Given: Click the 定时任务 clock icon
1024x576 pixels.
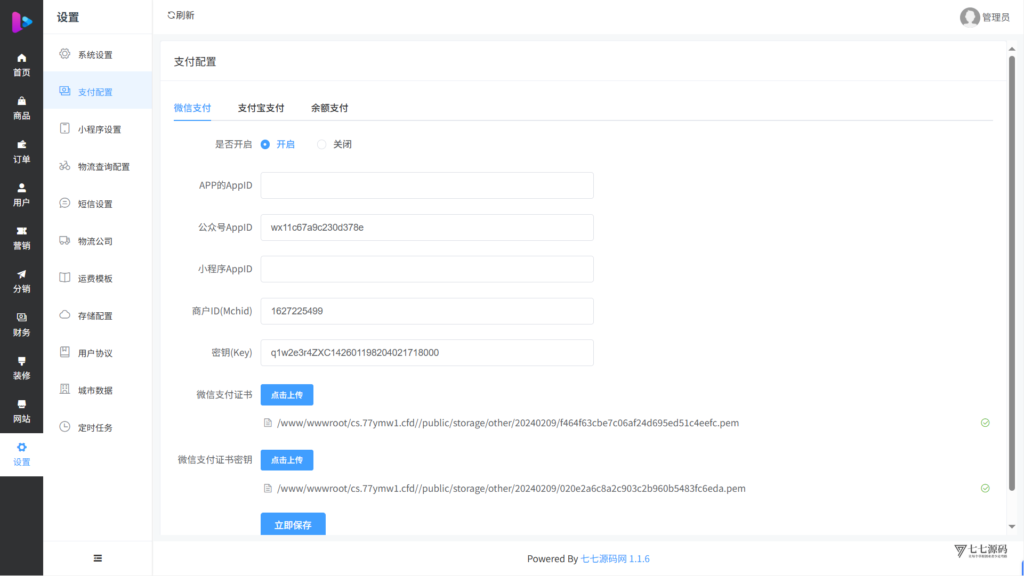Looking at the screenshot, I should 65,426.
